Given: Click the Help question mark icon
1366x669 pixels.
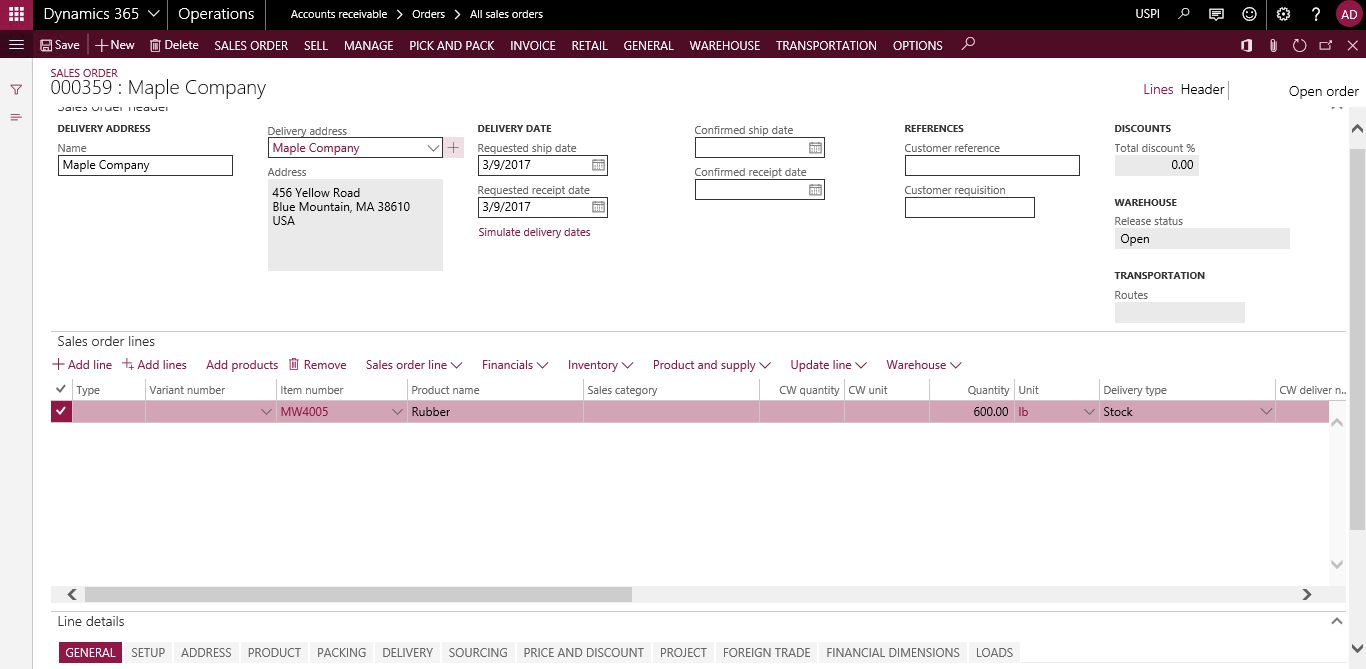Looking at the screenshot, I should [x=1316, y=14].
